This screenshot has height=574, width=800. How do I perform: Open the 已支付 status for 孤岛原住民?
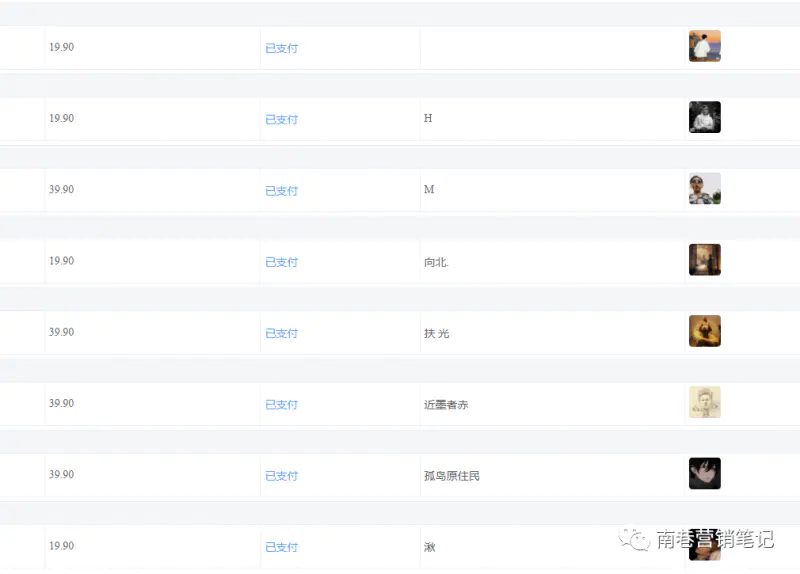point(282,476)
